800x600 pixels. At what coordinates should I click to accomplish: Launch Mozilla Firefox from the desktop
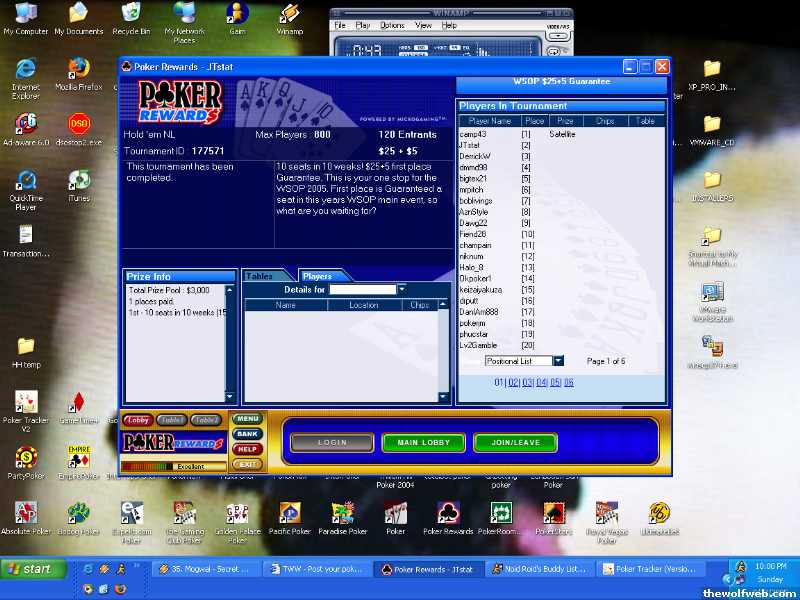click(x=79, y=69)
